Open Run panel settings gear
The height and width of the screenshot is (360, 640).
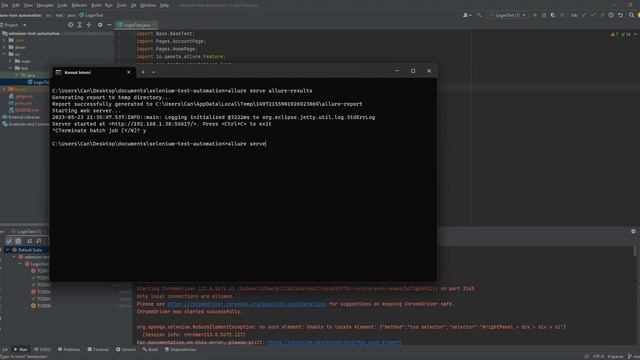coord(633,231)
